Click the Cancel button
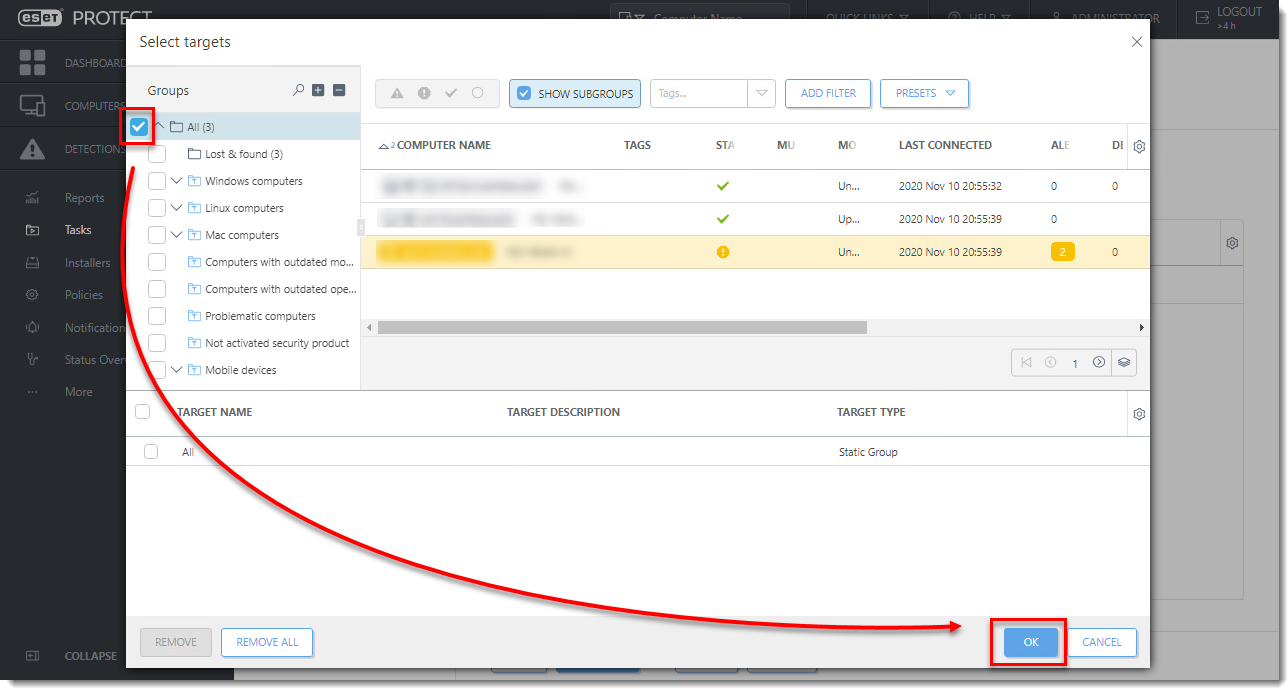 1102,642
